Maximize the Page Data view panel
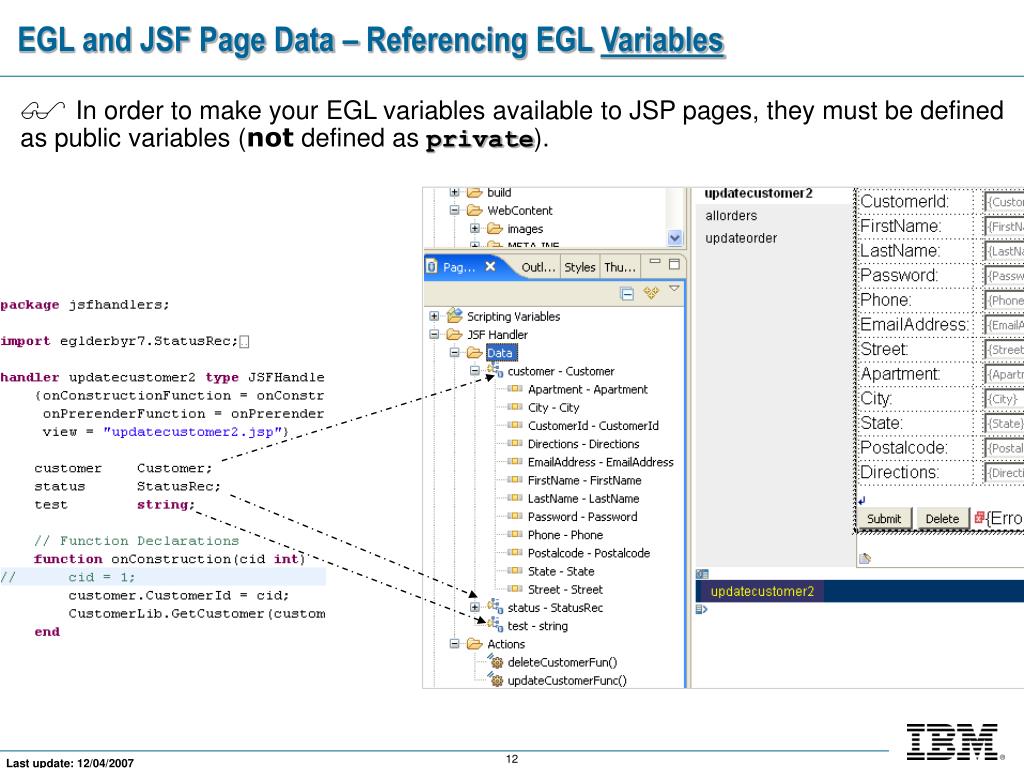This screenshot has width=1024, height=768. [x=674, y=264]
